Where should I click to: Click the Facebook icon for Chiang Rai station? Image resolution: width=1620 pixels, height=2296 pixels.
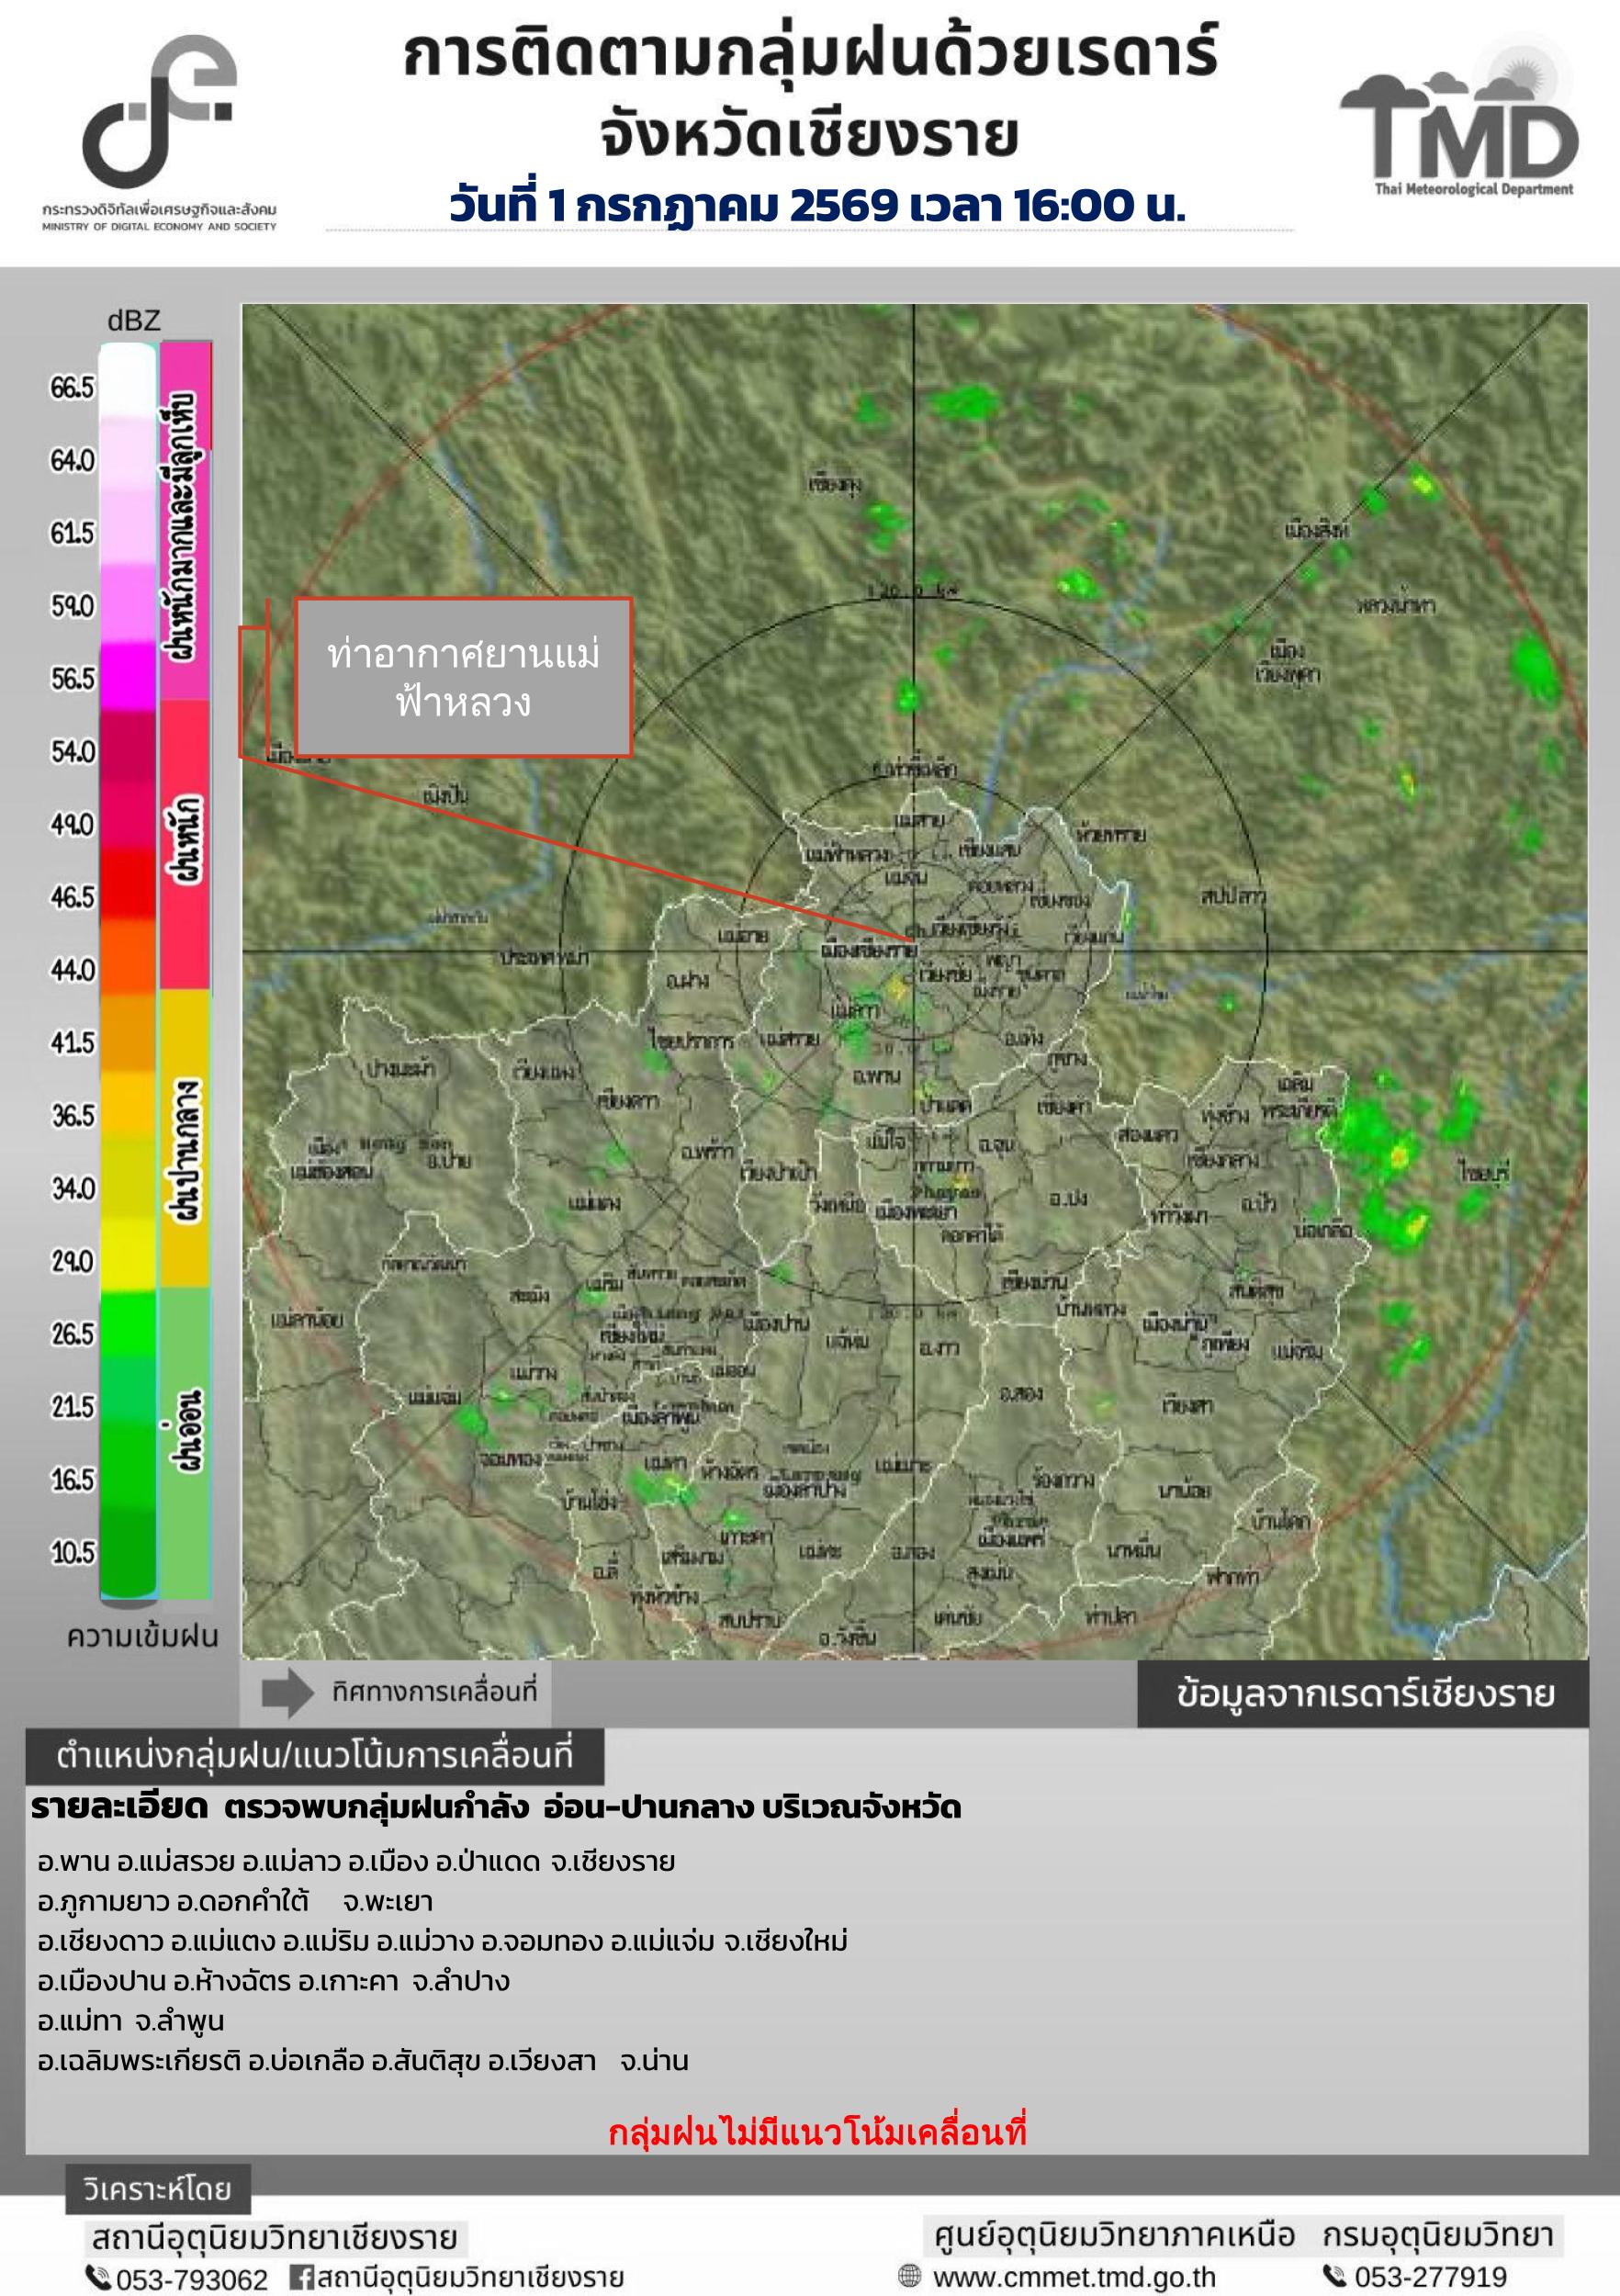point(301,2277)
